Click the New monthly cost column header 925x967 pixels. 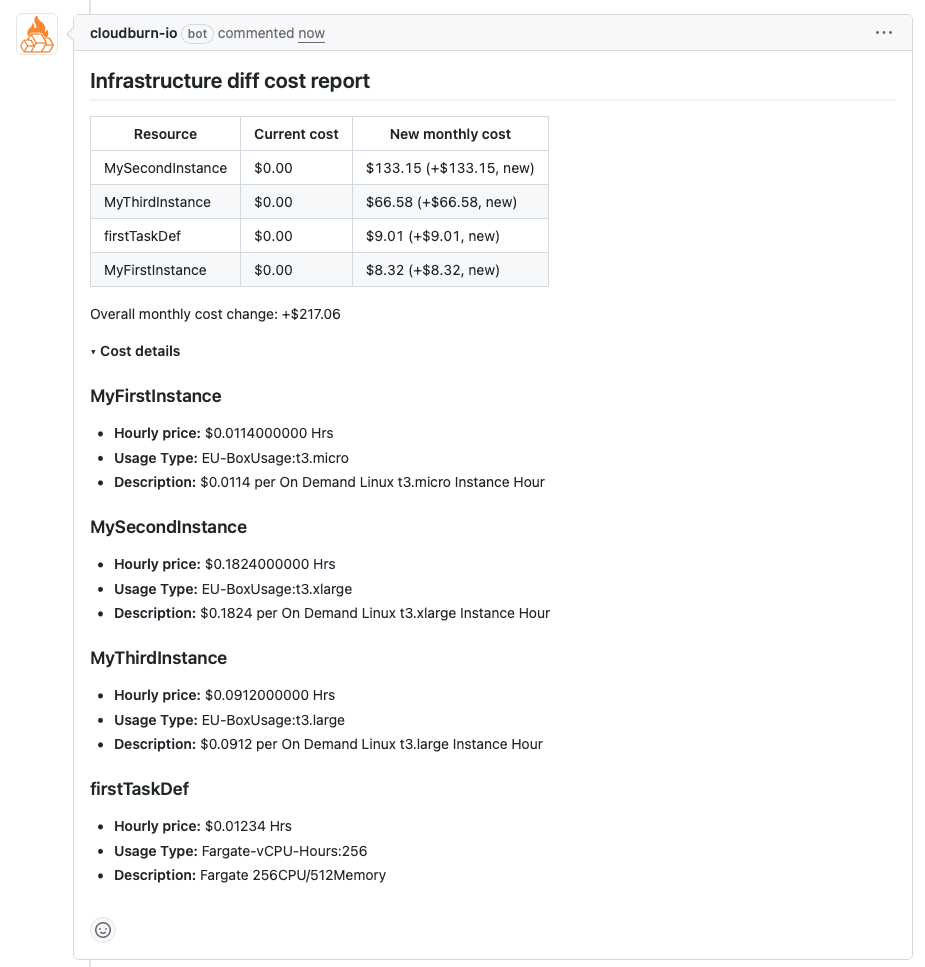(x=450, y=133)
